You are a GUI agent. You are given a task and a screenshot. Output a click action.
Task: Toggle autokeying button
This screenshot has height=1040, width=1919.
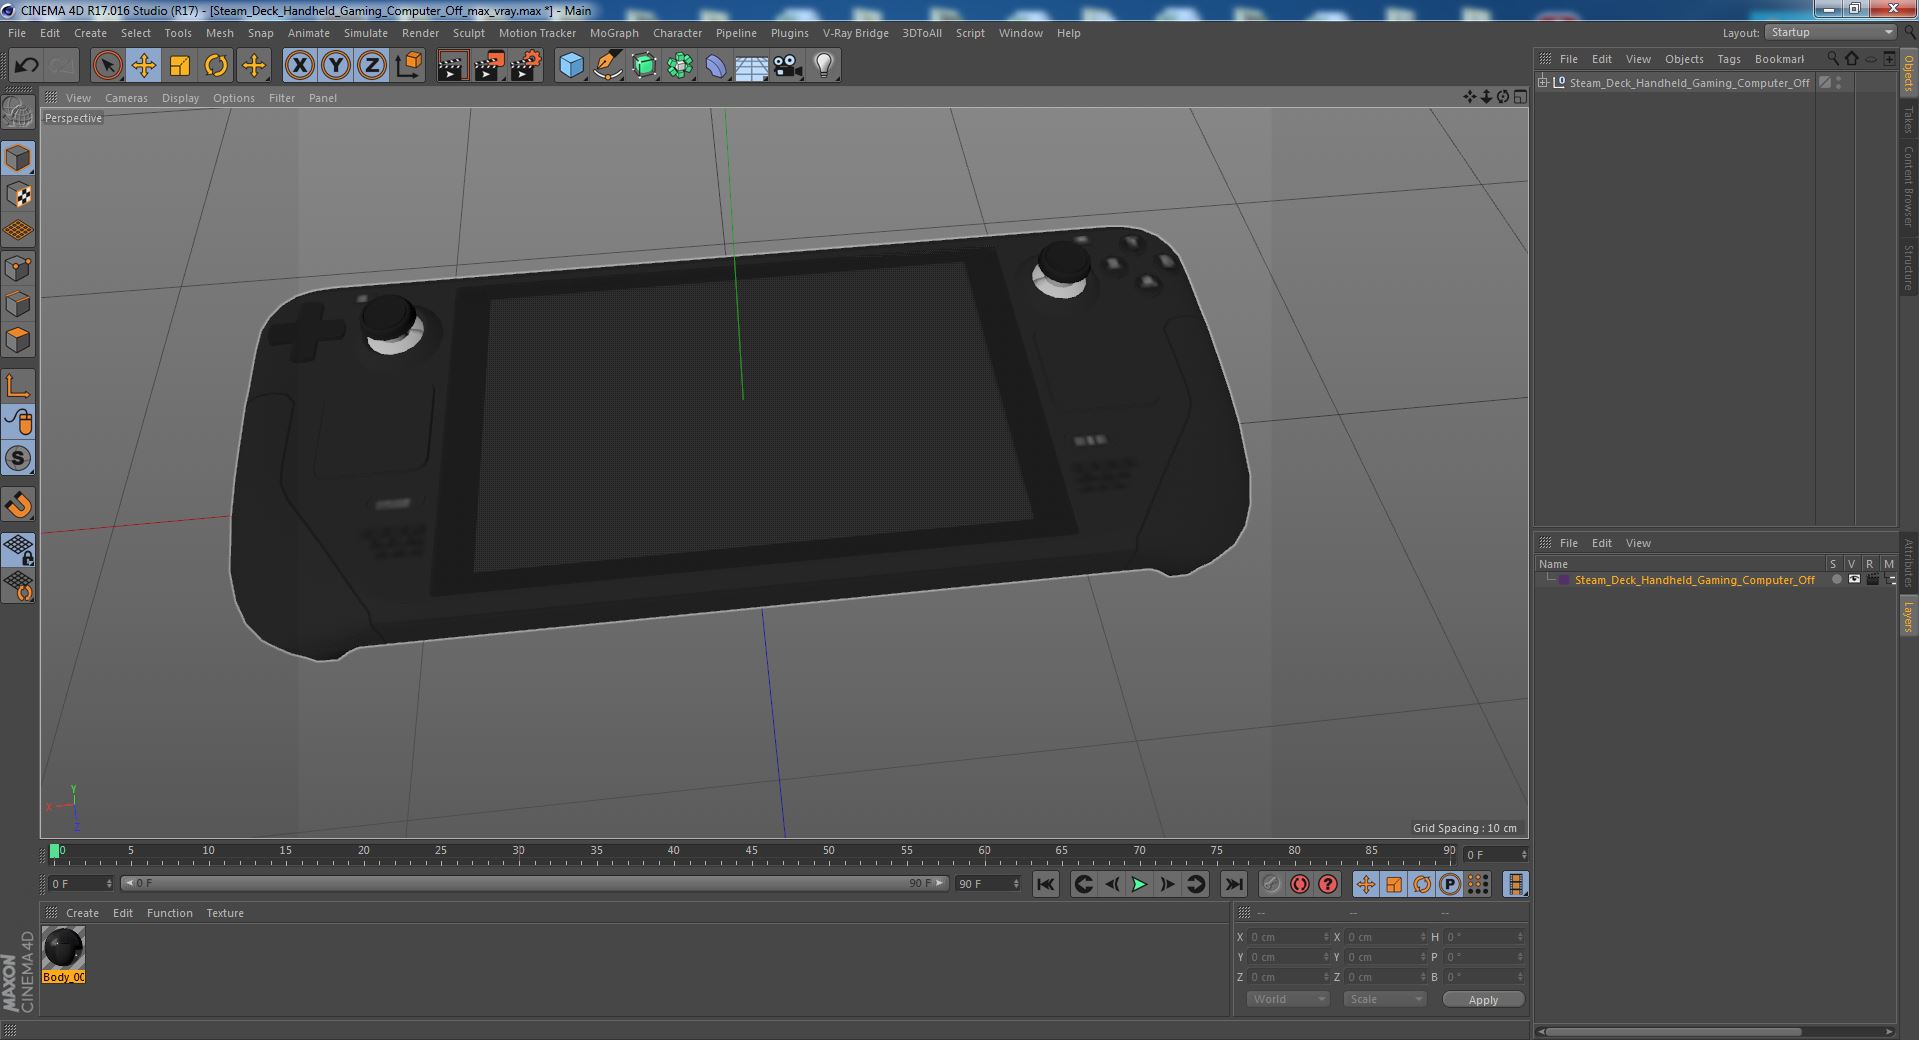point(1299,884)
